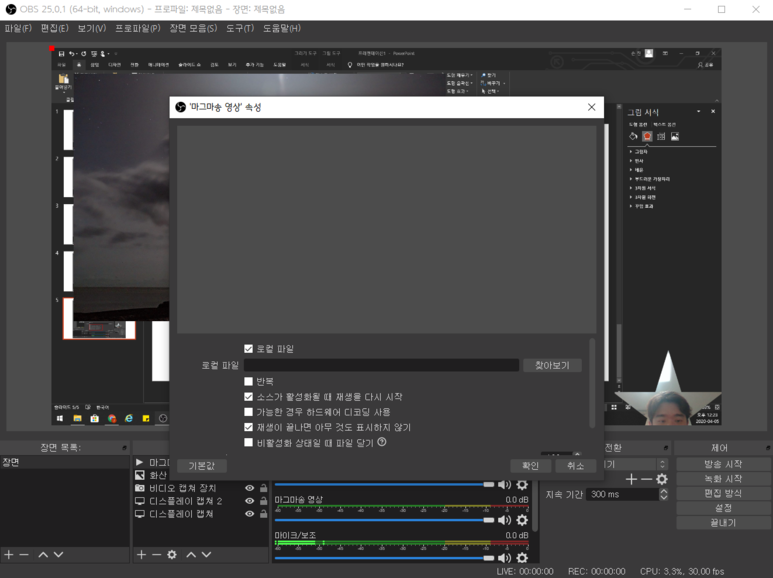Undock the 전환 panel
This screenshot has height=578, width=773.
pos(666,448)
